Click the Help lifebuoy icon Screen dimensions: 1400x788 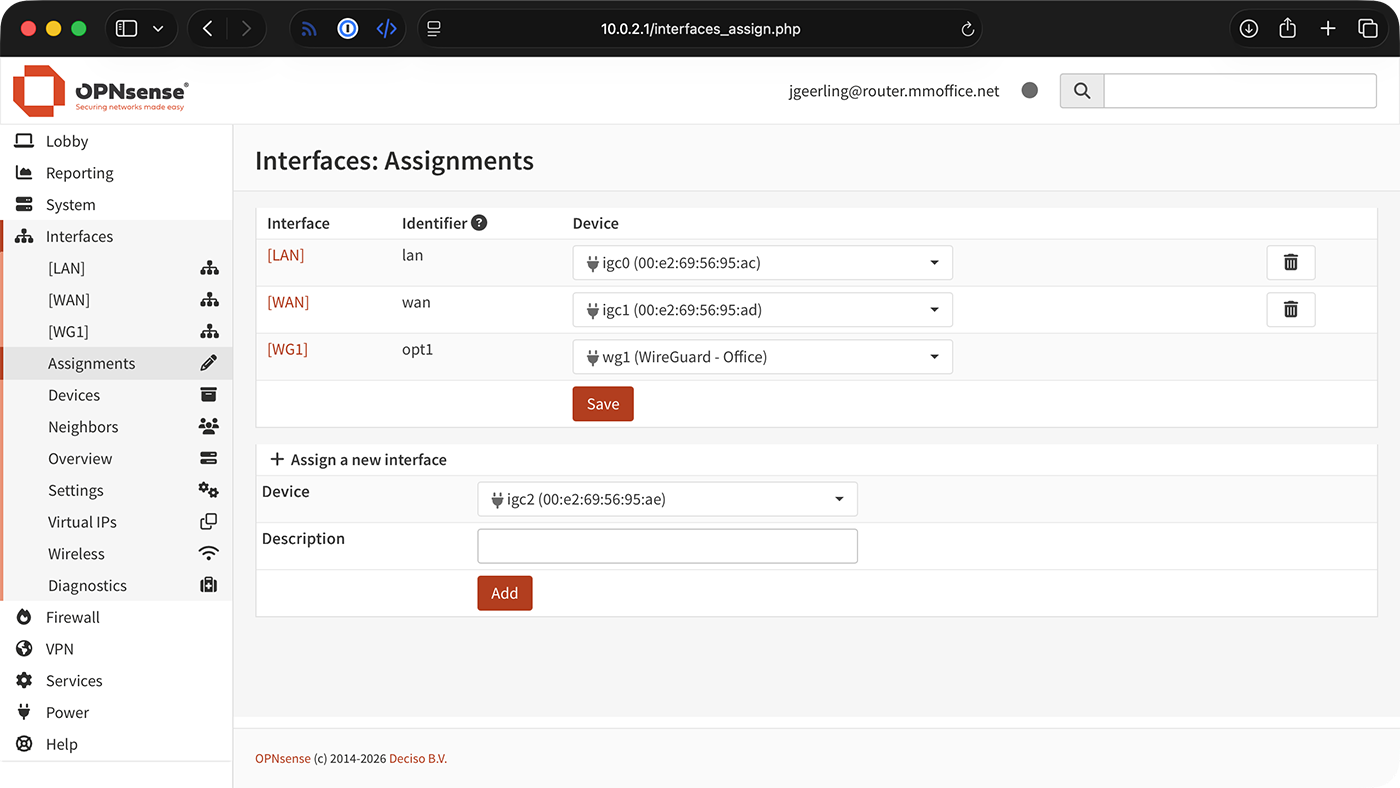[24, 744]
